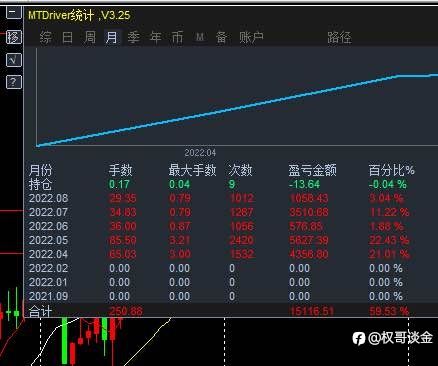Switch to the 周 weekly tab

(90, 37)
